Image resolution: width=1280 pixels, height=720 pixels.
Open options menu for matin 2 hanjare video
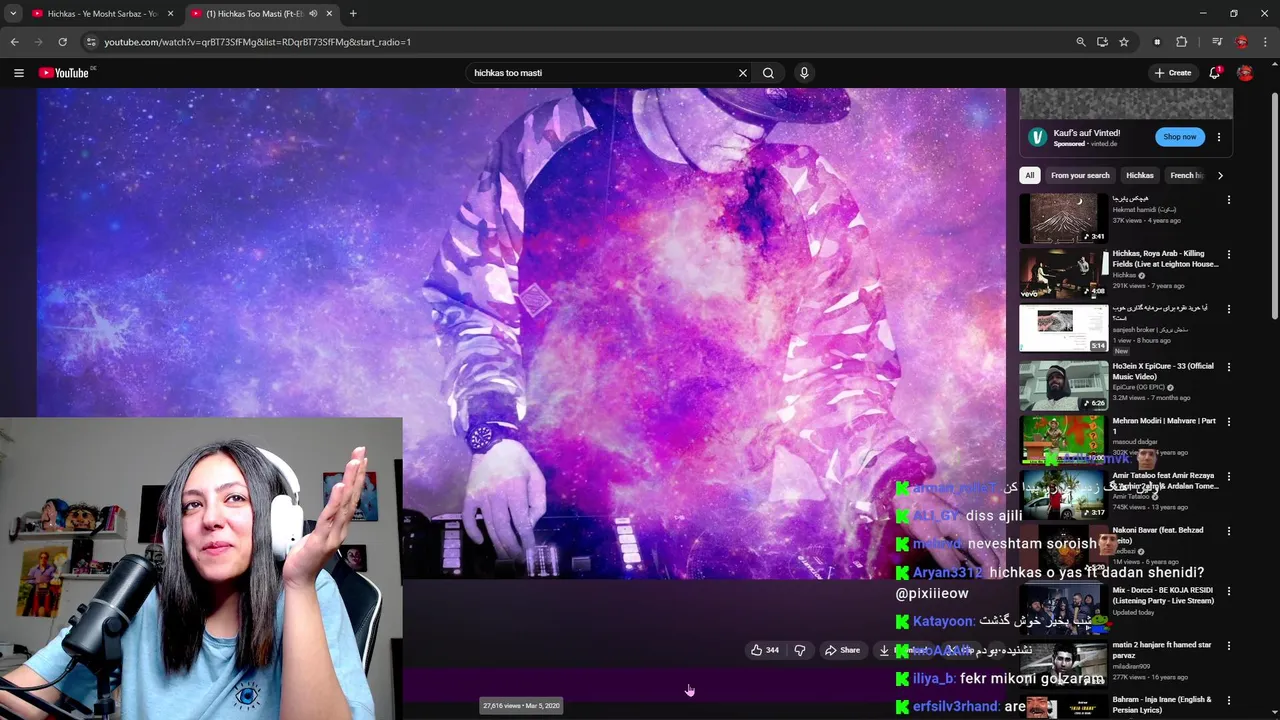pyautogui.click(x=1229, y=646)
